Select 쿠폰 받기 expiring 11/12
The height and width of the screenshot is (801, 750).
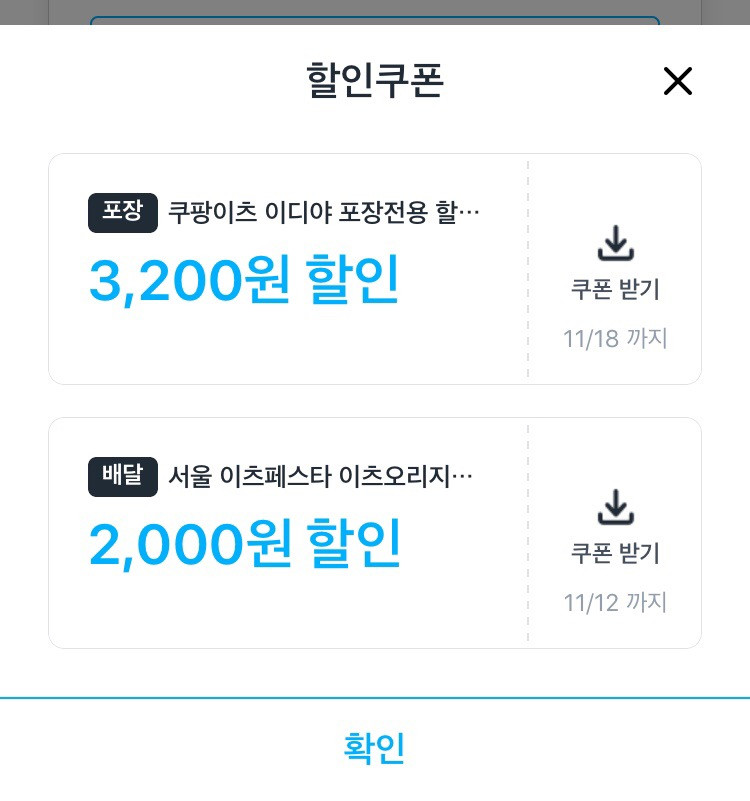point(616,553)
